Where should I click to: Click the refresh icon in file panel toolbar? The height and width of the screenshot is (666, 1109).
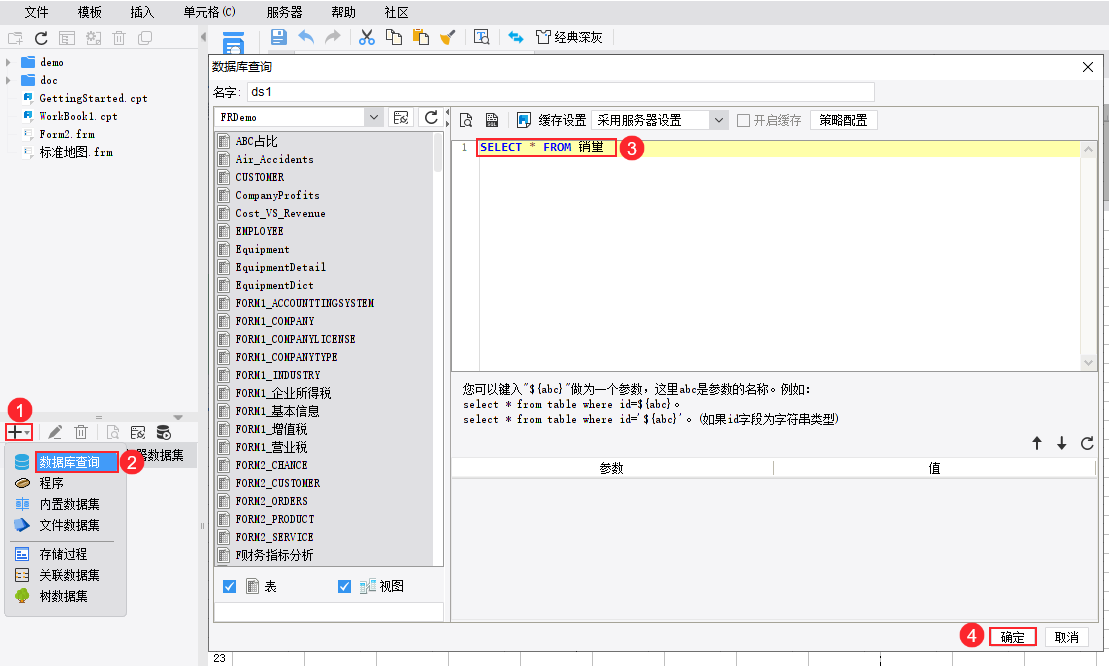tap(41, 38)
